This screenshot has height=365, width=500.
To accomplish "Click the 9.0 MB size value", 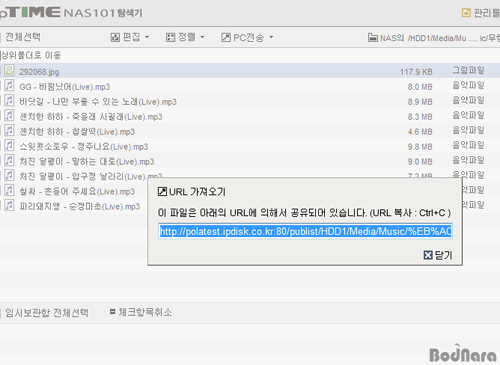I will [420, 162].
